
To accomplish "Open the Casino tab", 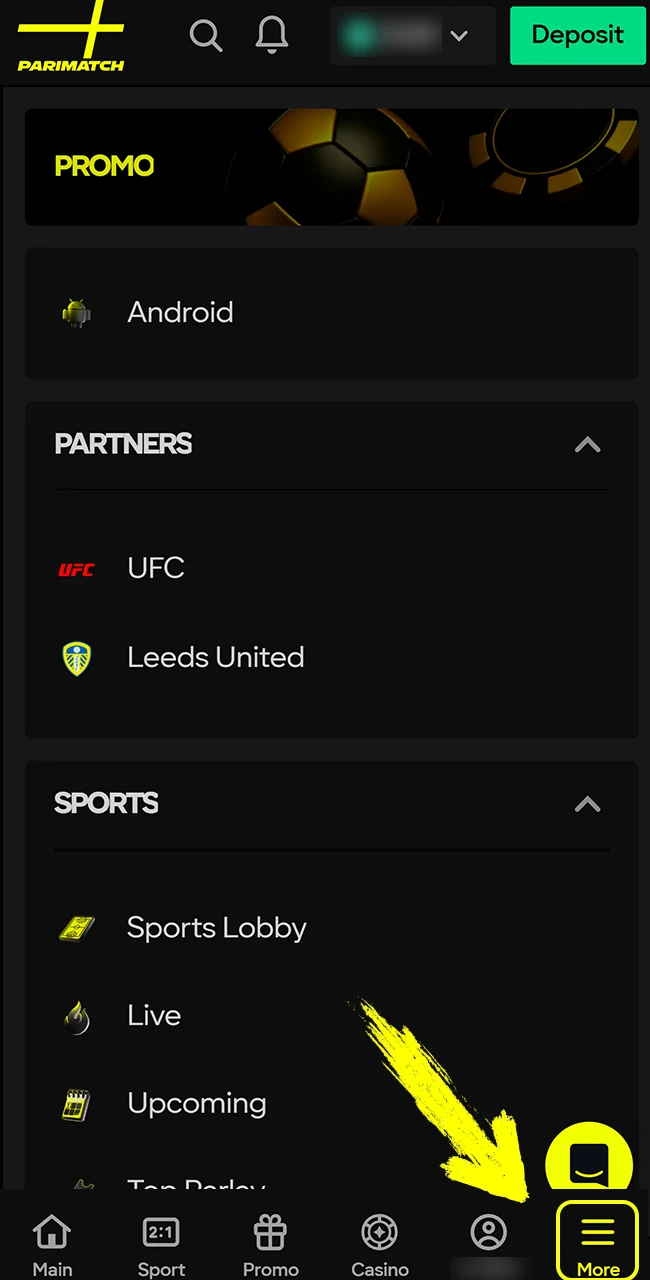I will [379, 1240].
